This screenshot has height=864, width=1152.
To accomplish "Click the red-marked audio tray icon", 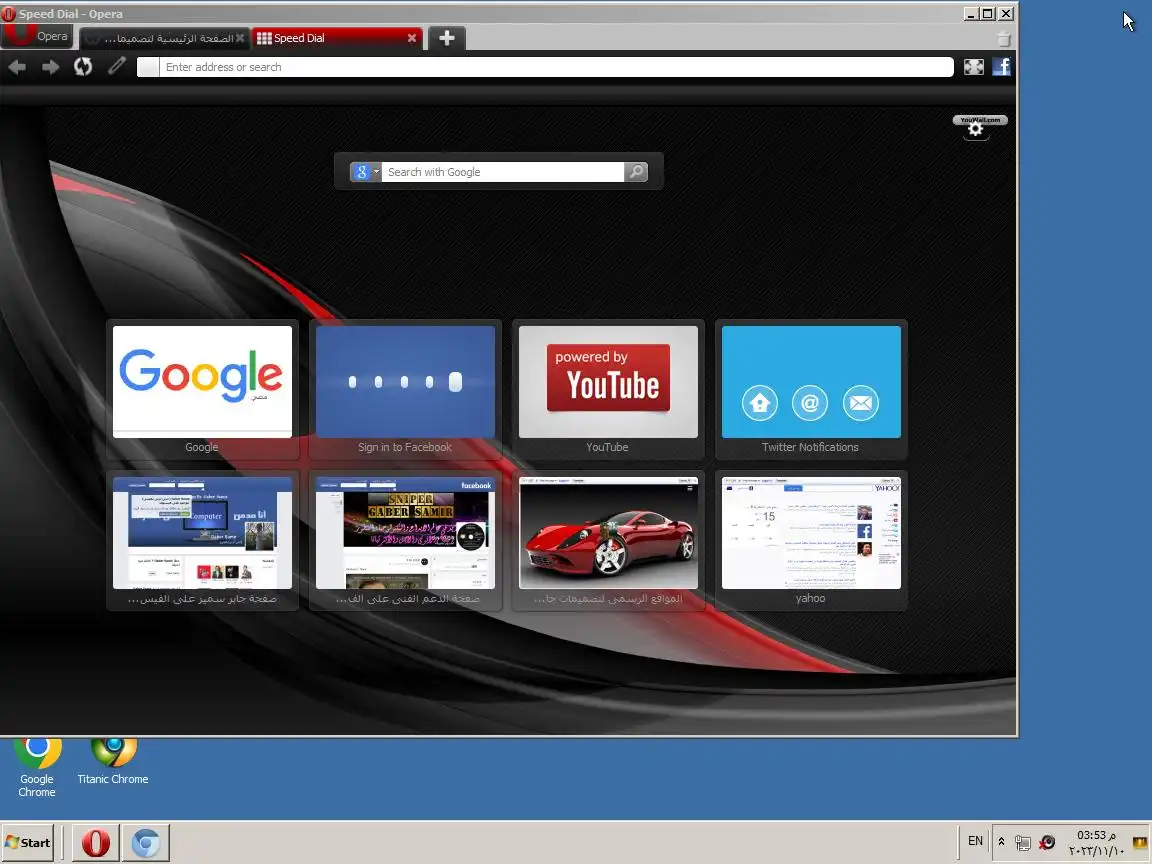I will (x=1047, y=842).
